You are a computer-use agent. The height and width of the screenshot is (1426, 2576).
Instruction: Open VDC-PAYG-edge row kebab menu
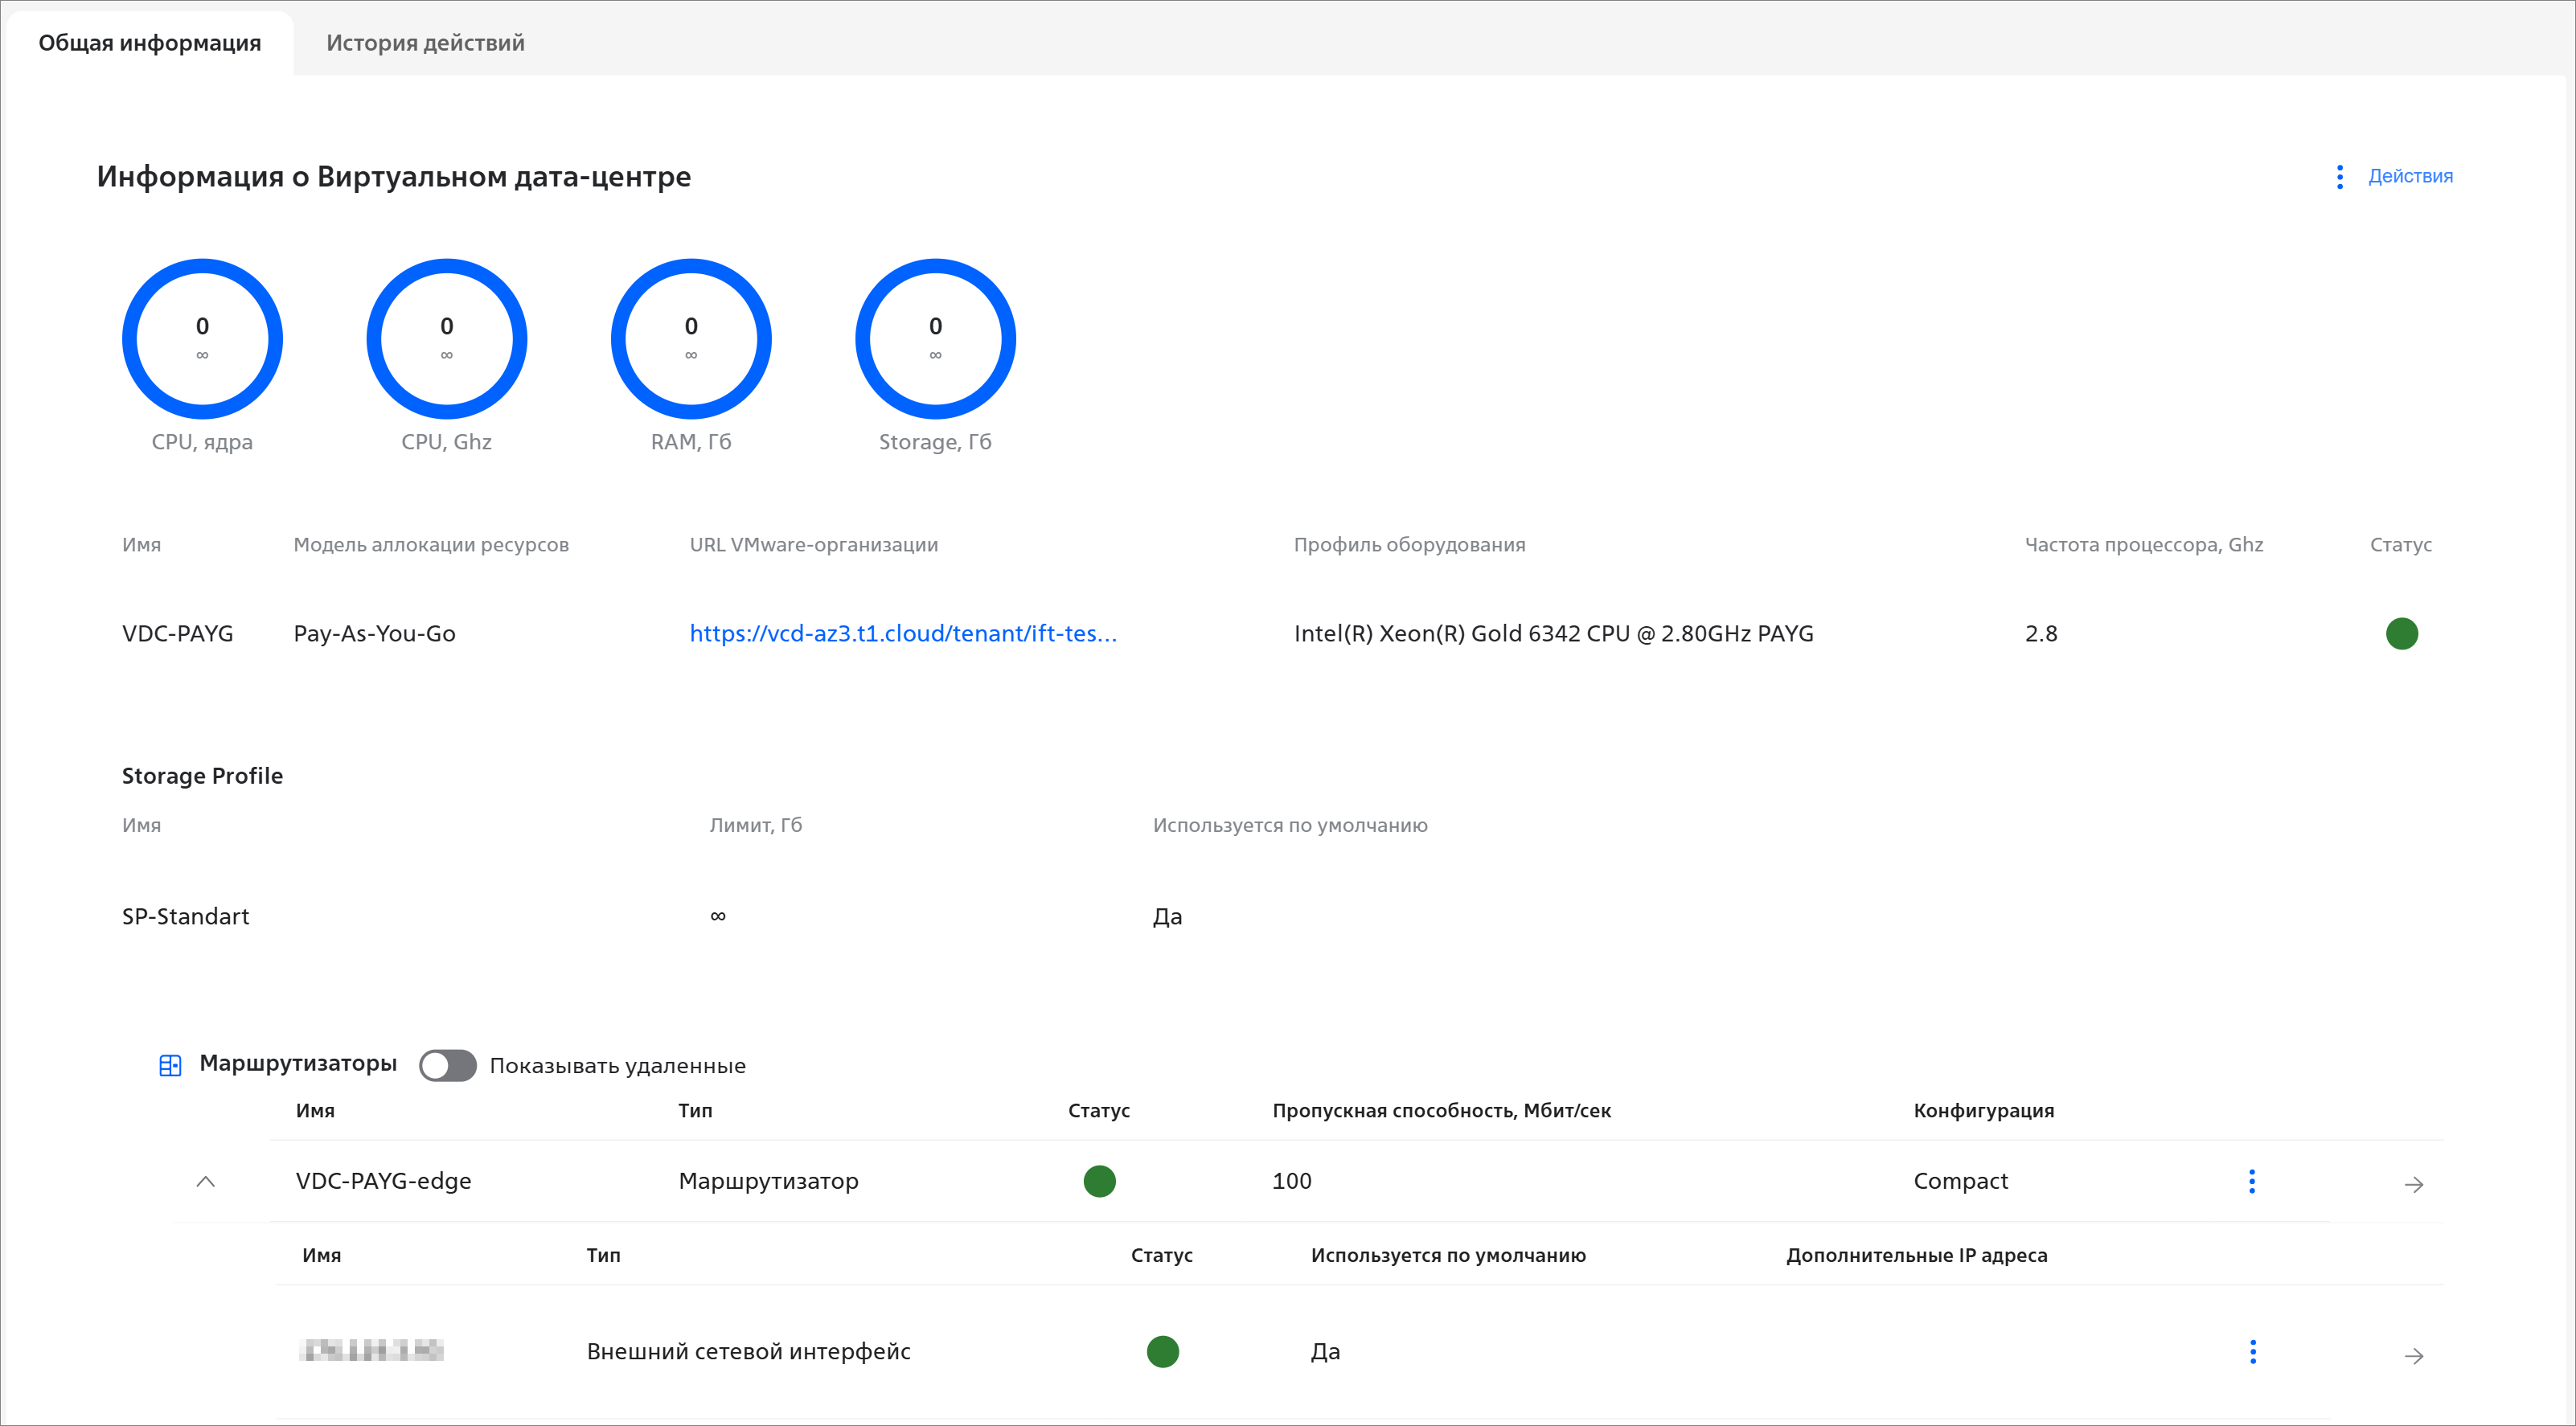click(x=2251, y=1181)
